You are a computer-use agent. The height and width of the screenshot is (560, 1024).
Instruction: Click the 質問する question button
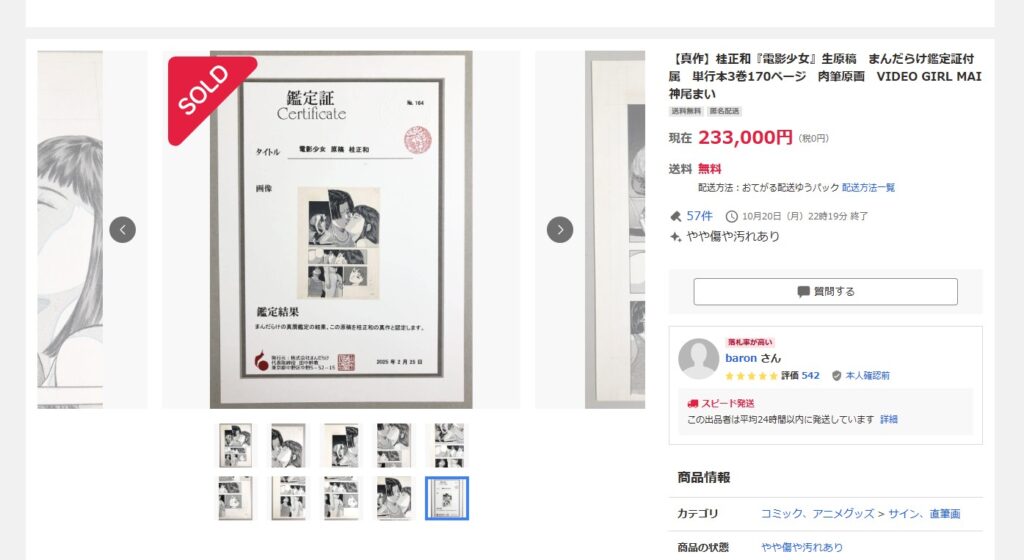click(x=825, y=292)
